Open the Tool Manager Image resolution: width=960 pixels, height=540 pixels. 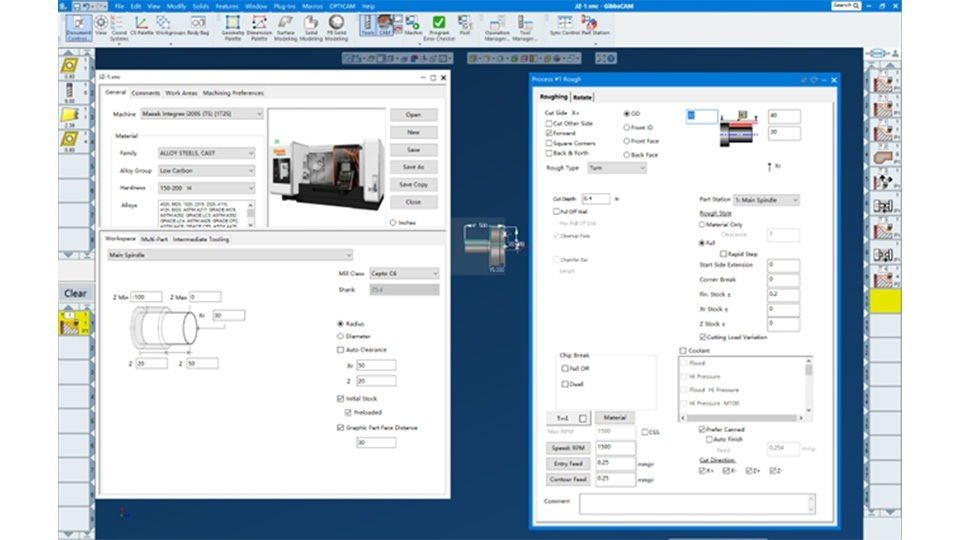click(x=525, y=28)
